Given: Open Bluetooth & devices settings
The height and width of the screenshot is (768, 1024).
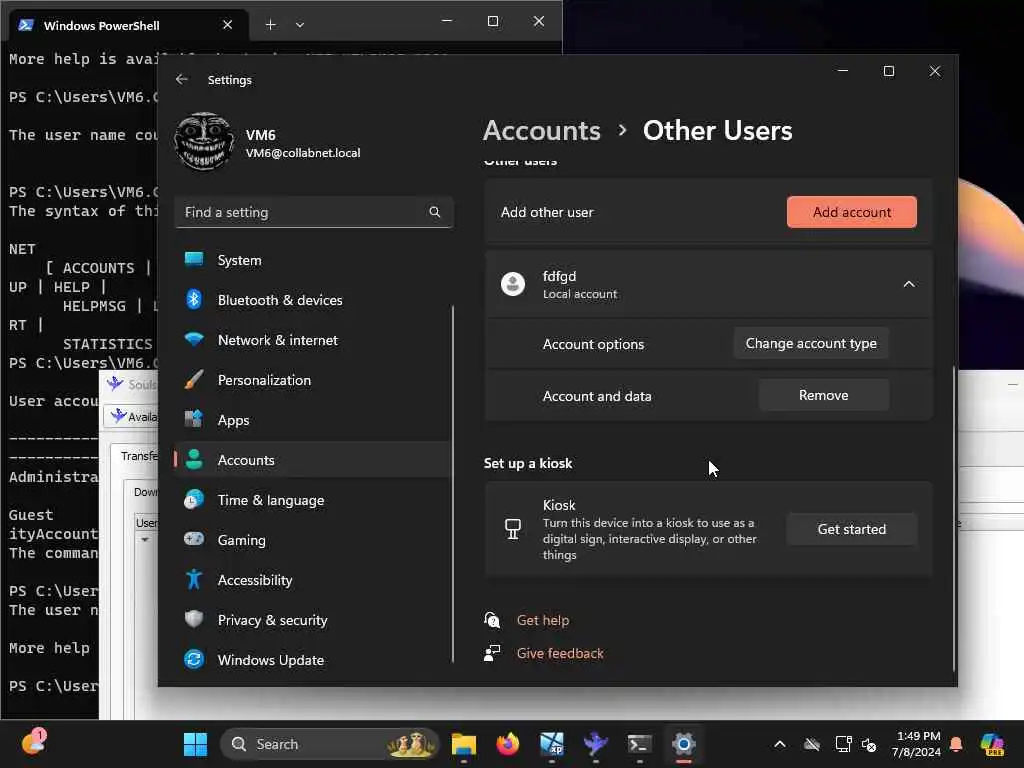Looking at the screenshot, I should coord(313,300).
